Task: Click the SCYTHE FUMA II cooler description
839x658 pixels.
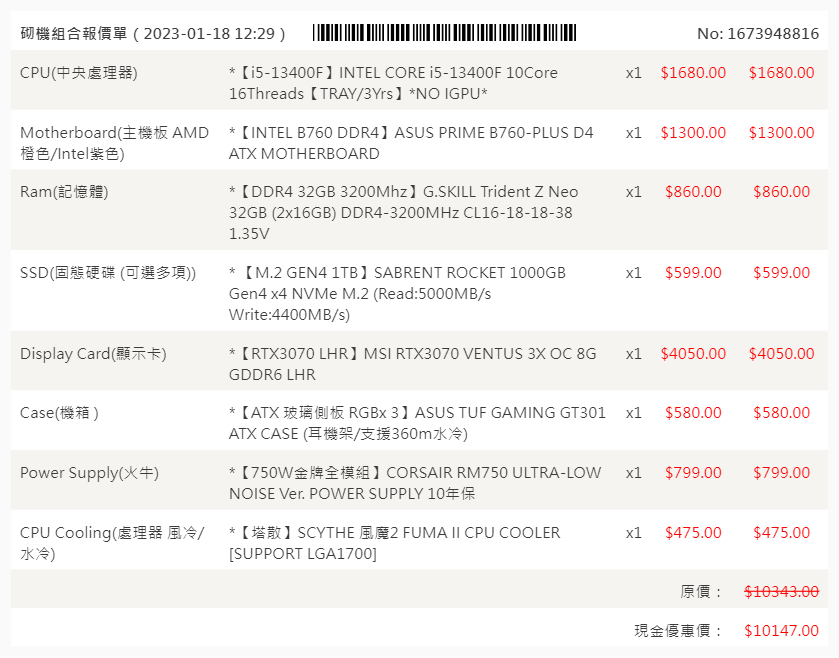Action: point(394,543)
